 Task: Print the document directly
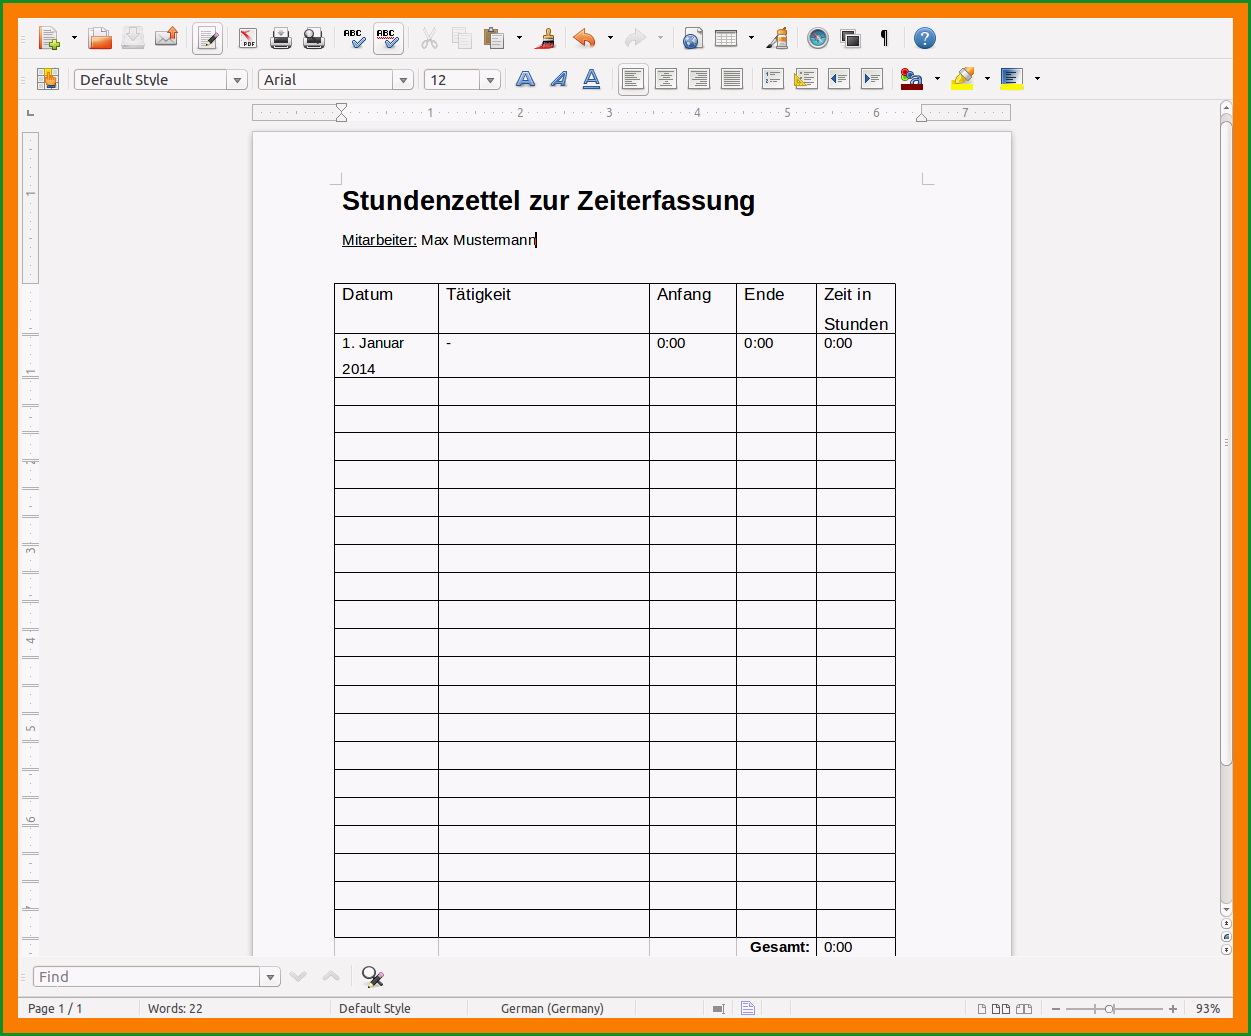click(x=281, y=39)
